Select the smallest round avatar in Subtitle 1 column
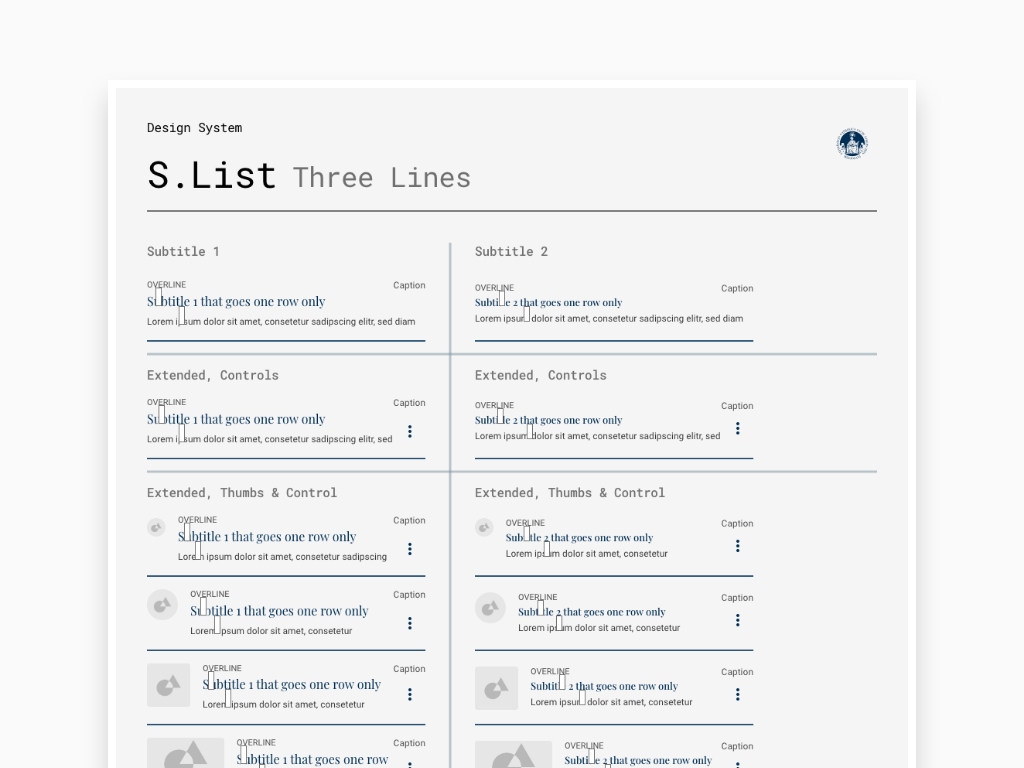 click(156, 528)
